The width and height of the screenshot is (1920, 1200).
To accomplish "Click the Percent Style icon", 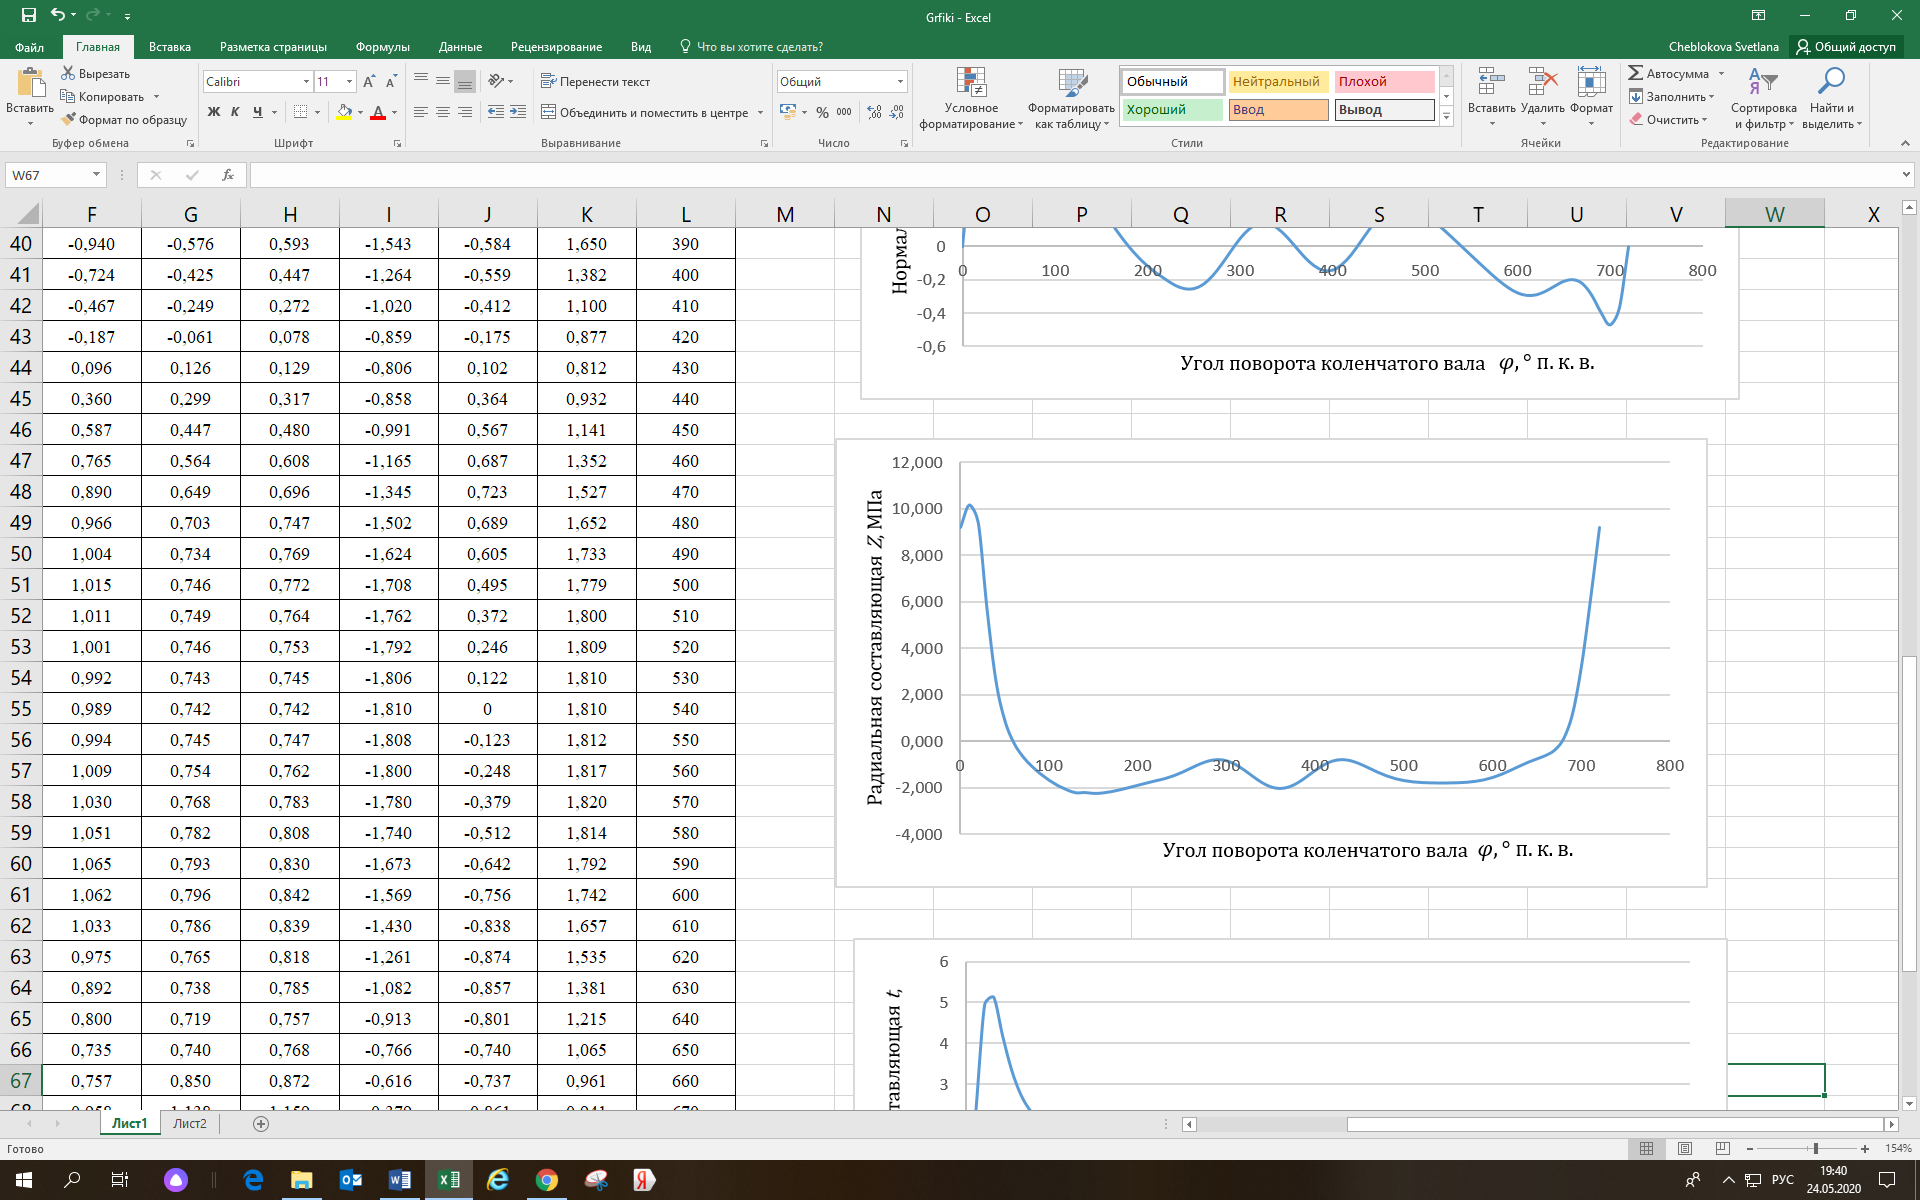I will [822, 112].
